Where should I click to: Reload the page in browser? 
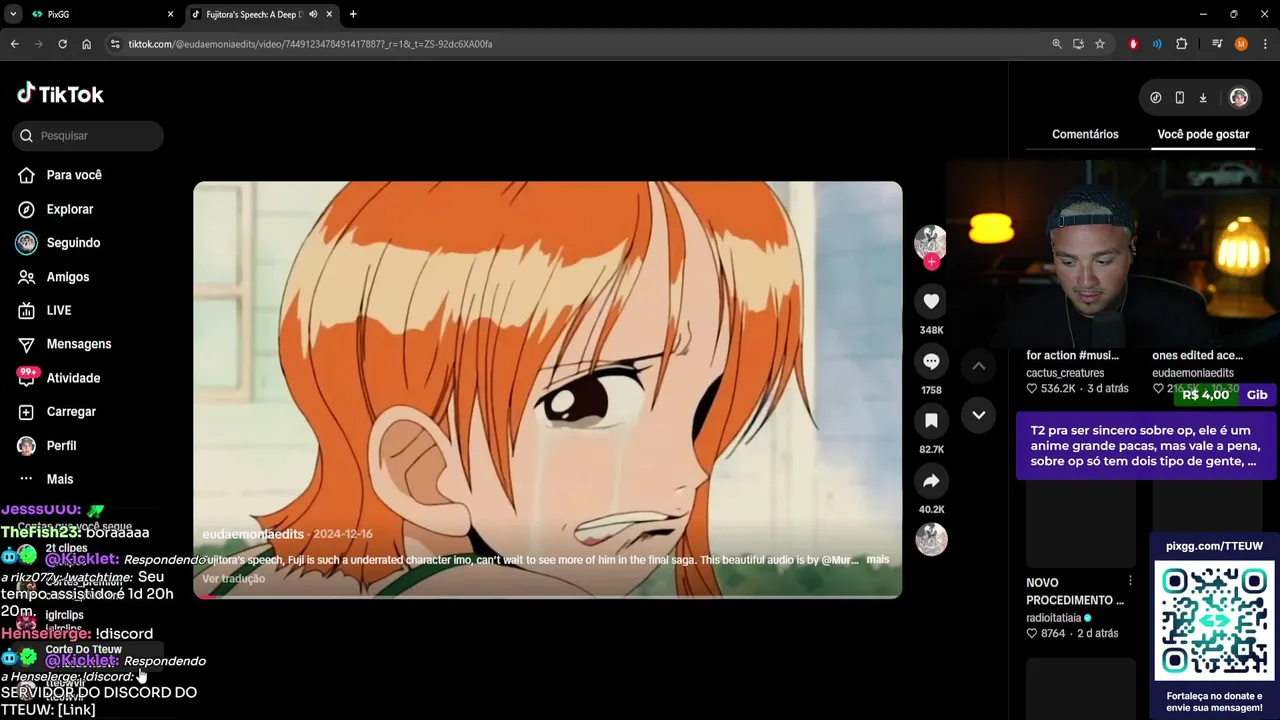(x=62, y=44)
